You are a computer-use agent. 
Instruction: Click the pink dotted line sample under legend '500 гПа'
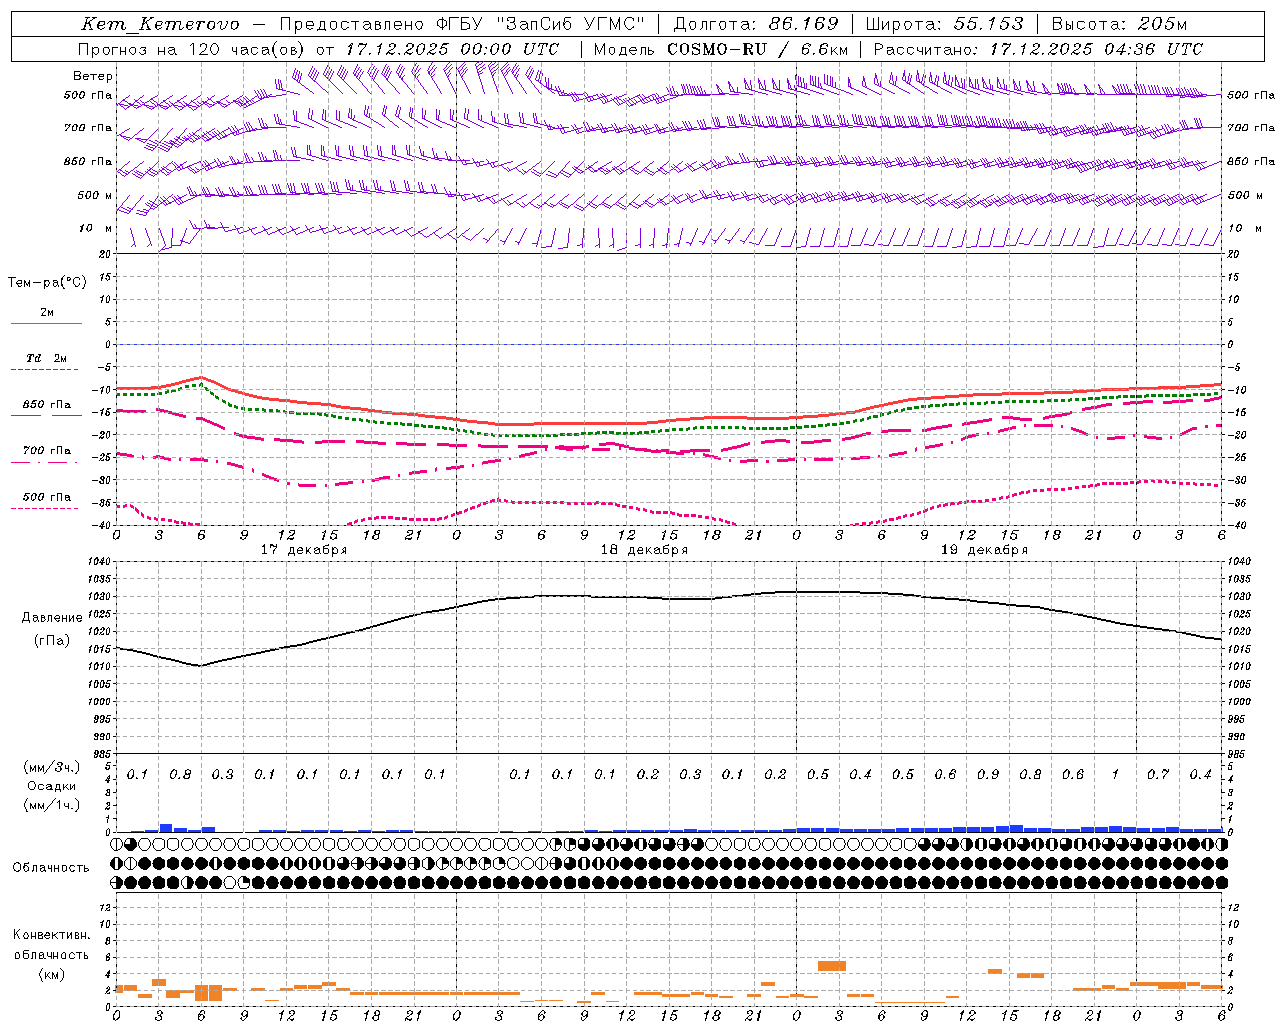[x=46, y=508]
